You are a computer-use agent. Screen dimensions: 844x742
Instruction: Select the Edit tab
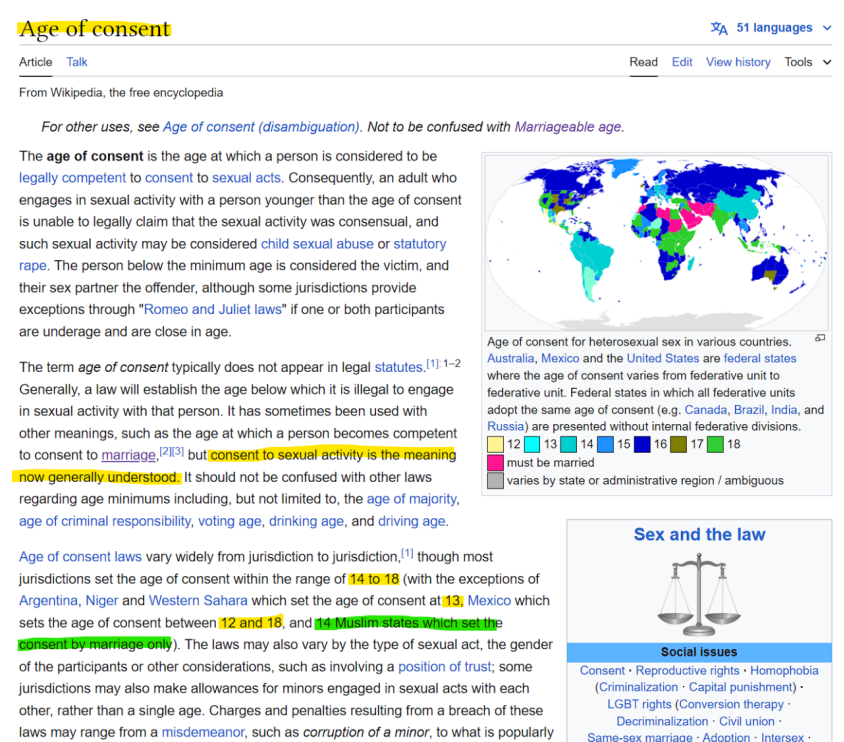click(x=682, y=62)
